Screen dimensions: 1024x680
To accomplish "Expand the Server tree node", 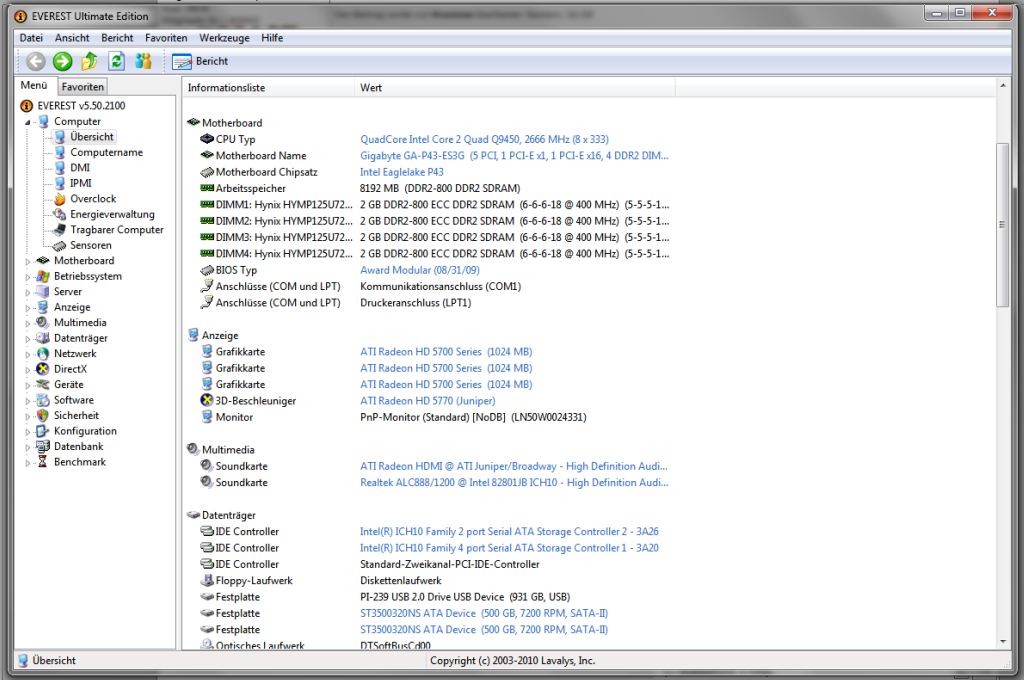I will coord(27,293).
